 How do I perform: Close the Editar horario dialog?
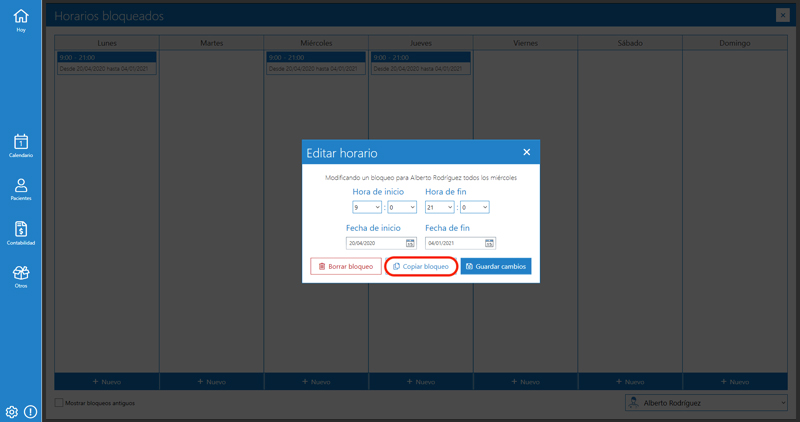[527, 152]
